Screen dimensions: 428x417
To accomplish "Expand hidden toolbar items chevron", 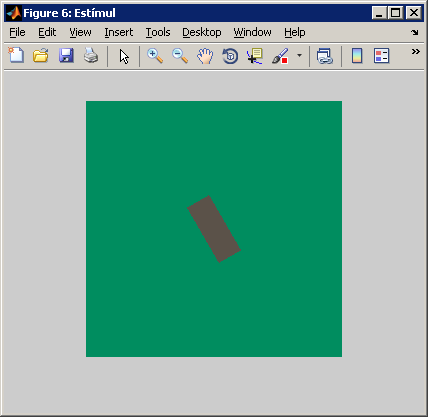I will click(x=415, y=51).
